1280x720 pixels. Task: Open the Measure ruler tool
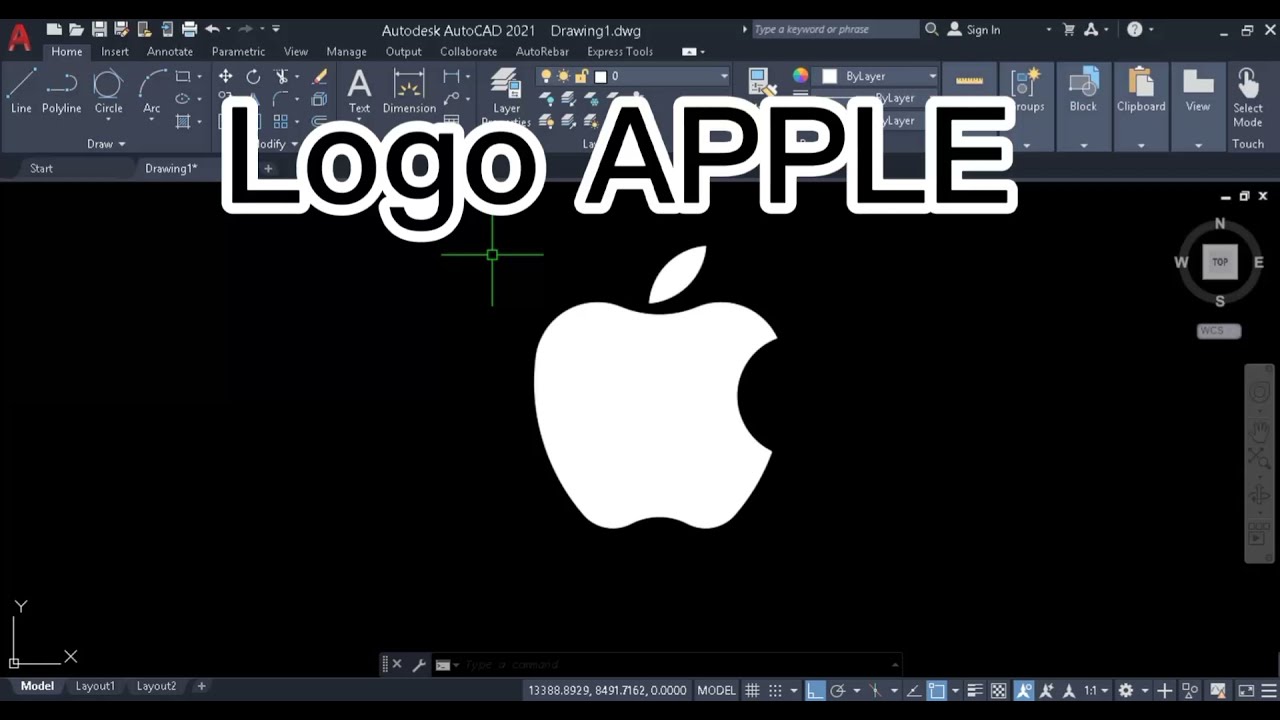click(969, 81)
